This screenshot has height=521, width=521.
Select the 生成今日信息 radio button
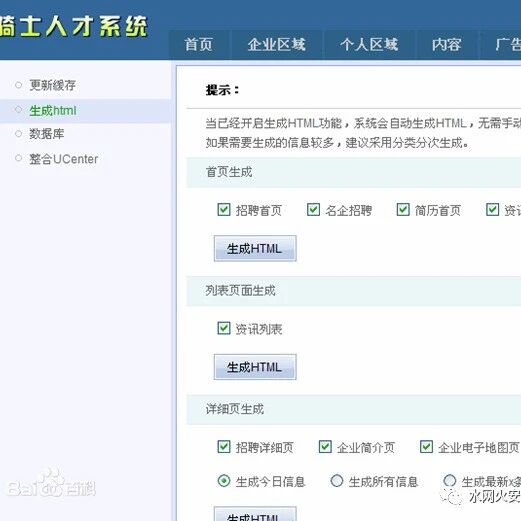tap(224, 481)
